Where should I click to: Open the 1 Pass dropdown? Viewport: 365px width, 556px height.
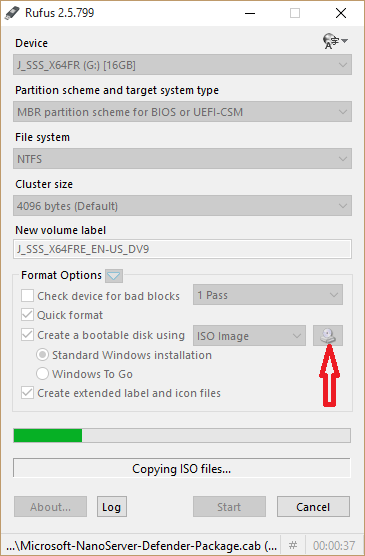point(268,295)
